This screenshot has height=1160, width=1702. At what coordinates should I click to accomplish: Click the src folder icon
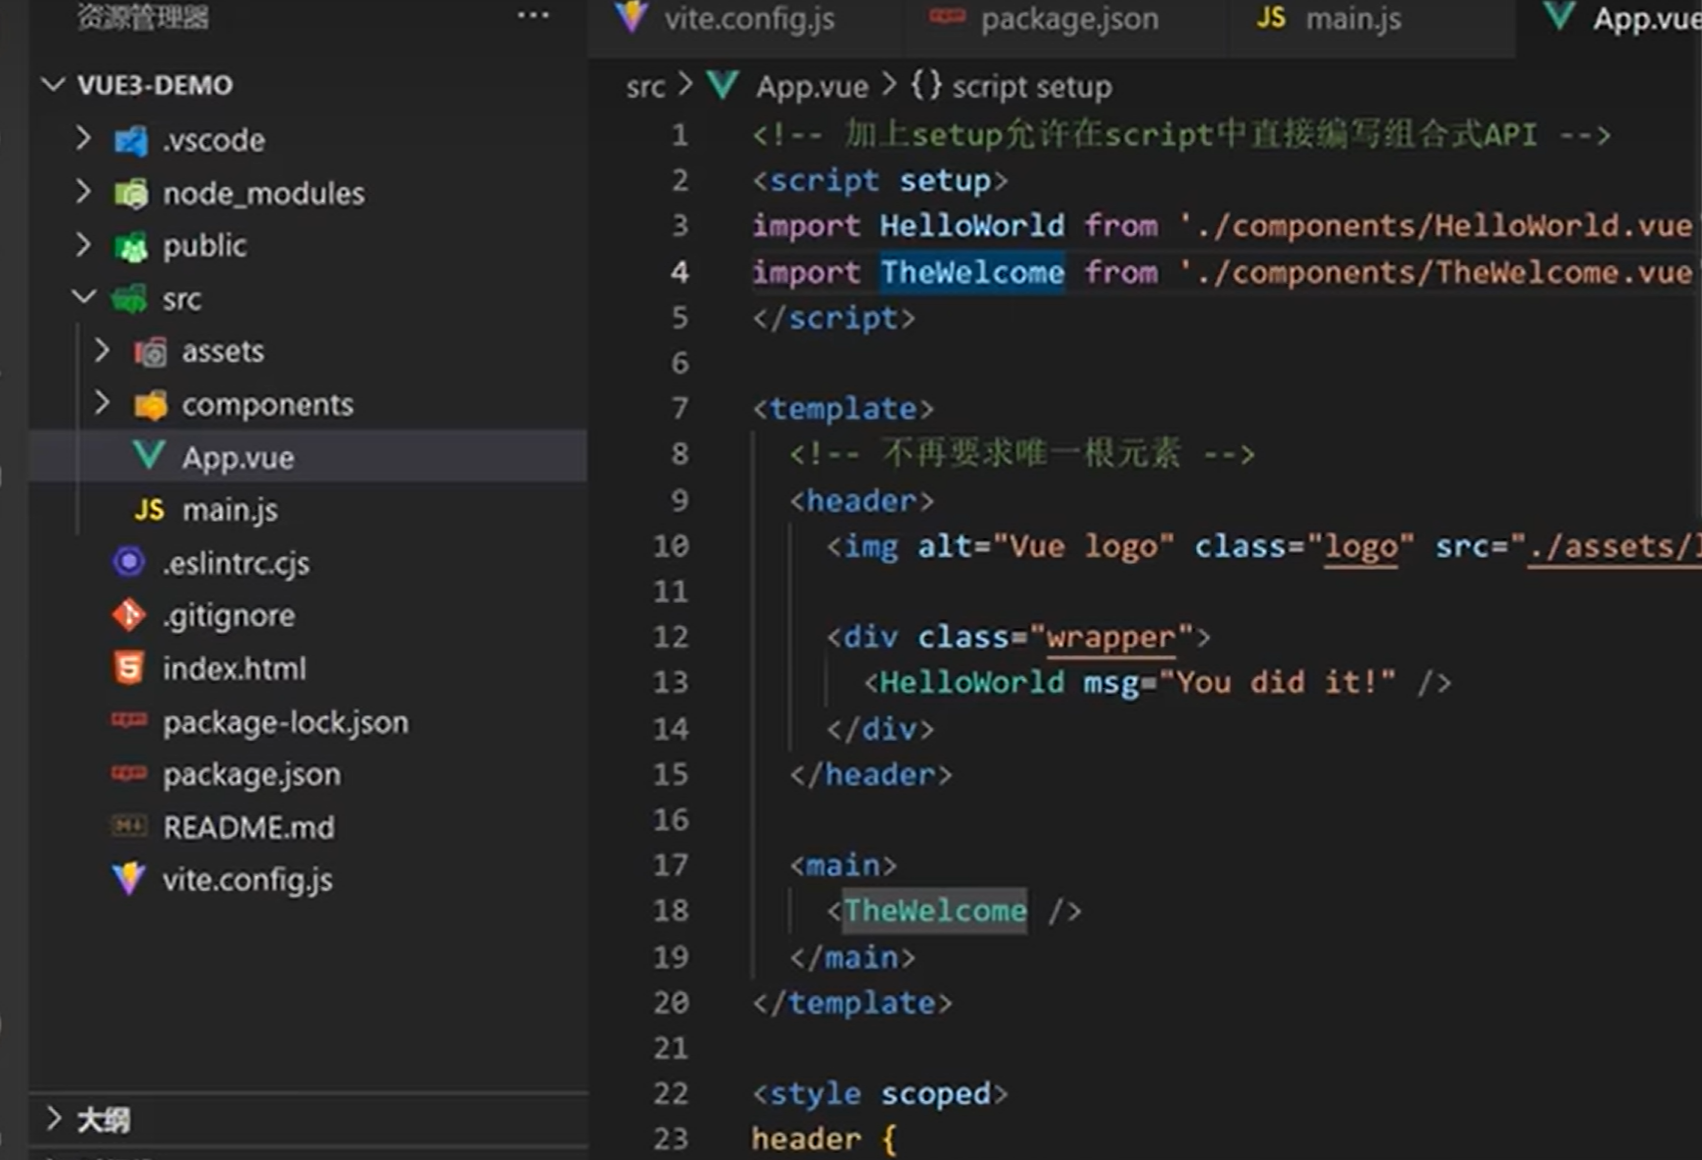coord(130,299)
